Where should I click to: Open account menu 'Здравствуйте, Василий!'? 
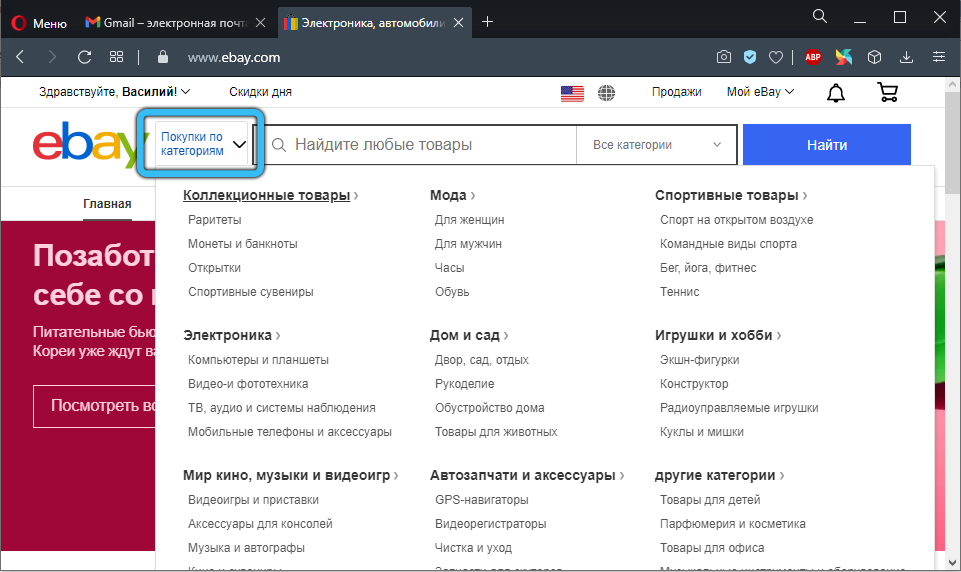click(114, 92)
